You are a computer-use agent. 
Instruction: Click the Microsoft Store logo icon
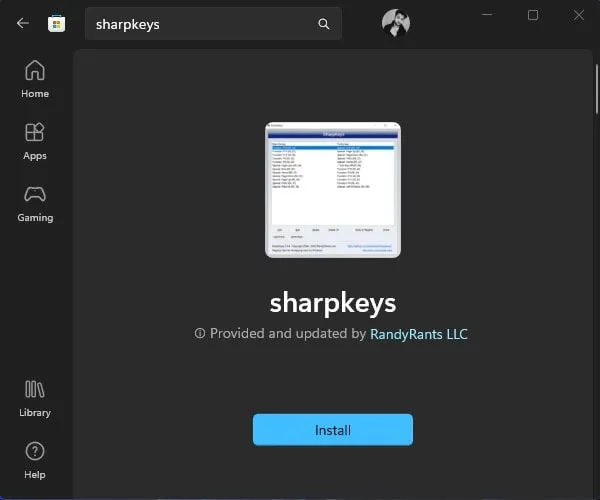point(56,24)
